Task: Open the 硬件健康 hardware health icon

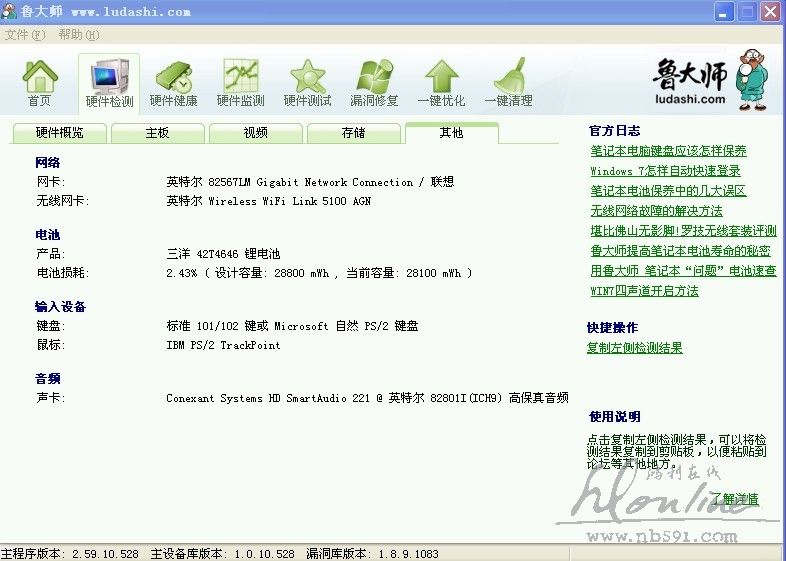Action: coord(174,83)
